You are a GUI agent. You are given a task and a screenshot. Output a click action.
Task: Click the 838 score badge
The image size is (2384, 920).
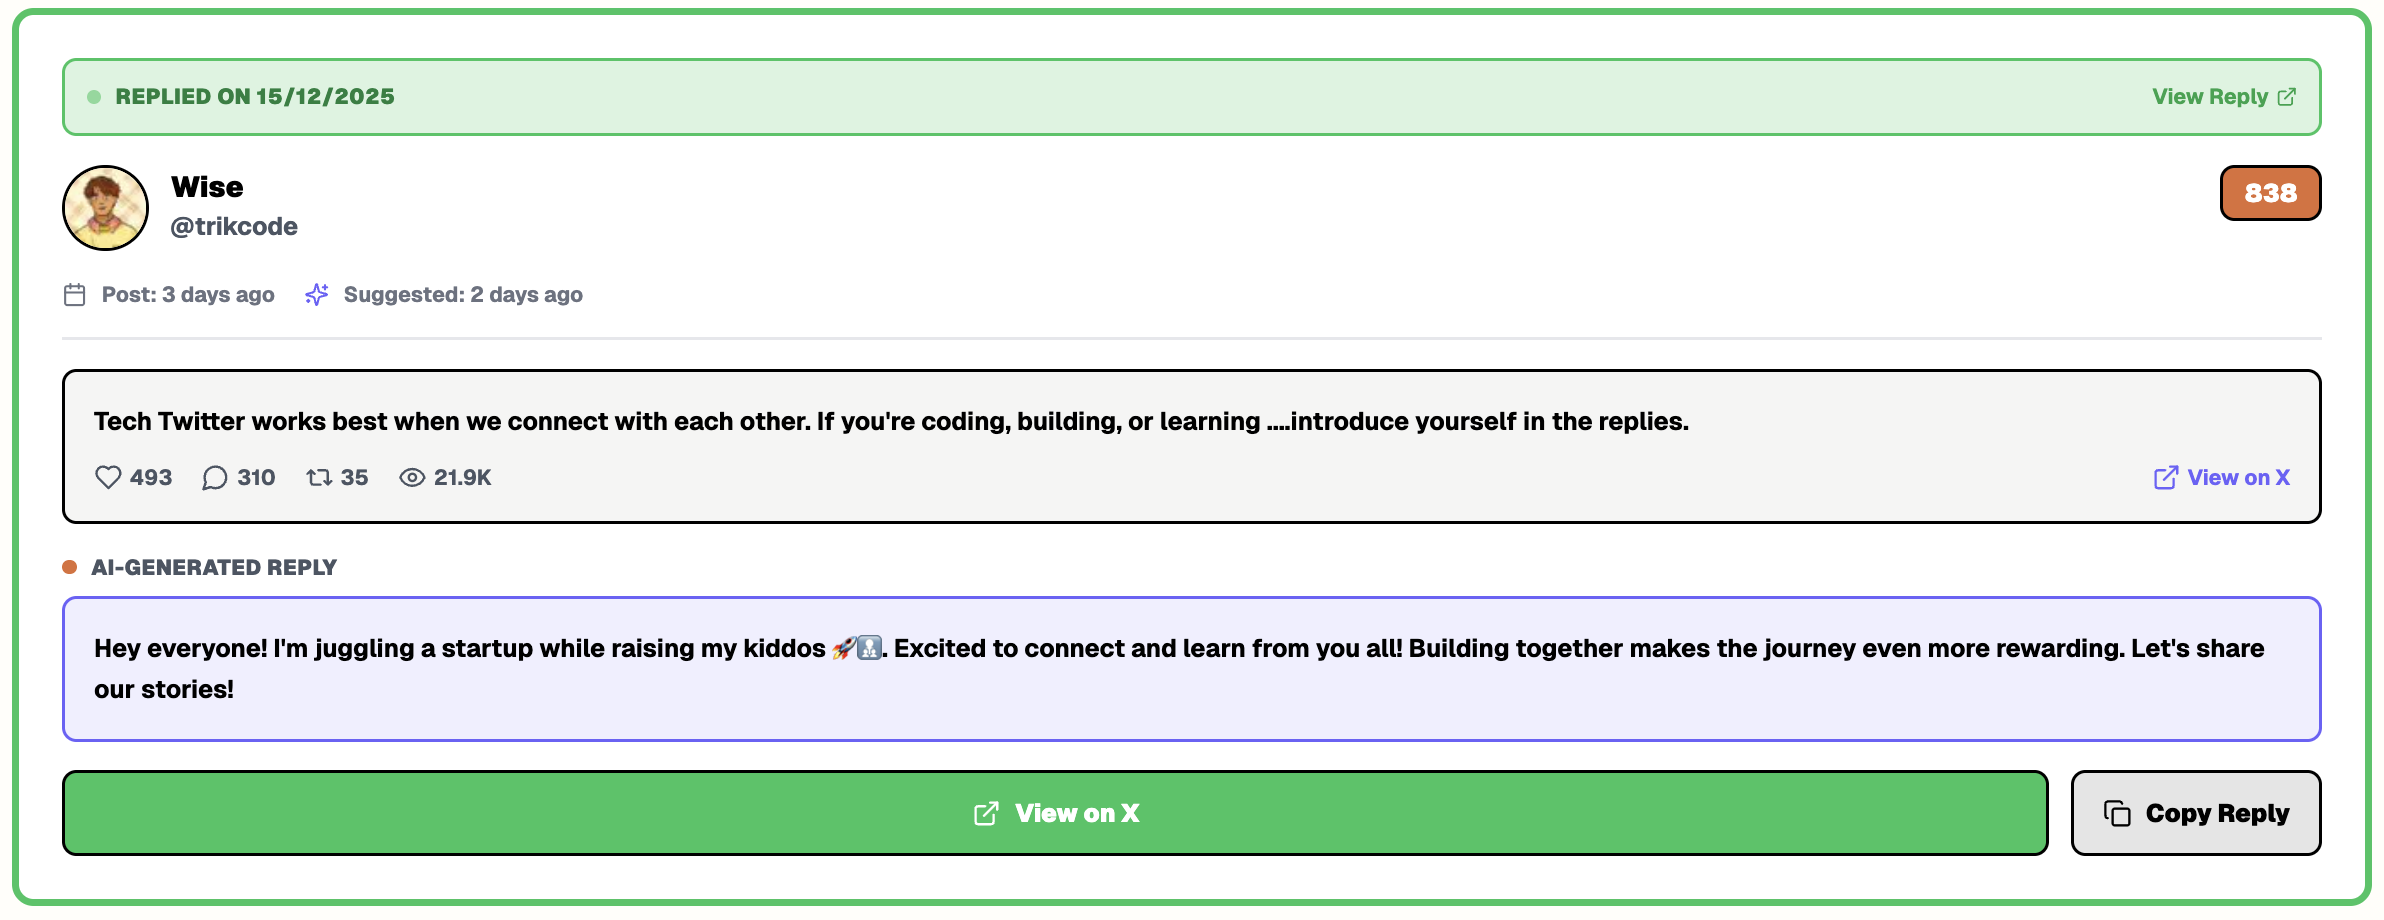pyautogui.click(x=2270, y=193)
